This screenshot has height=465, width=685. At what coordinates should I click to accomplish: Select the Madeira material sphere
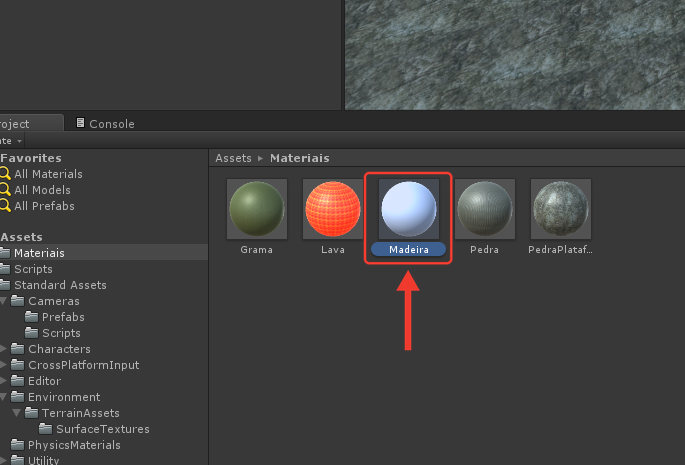click(x=409, y=209)
